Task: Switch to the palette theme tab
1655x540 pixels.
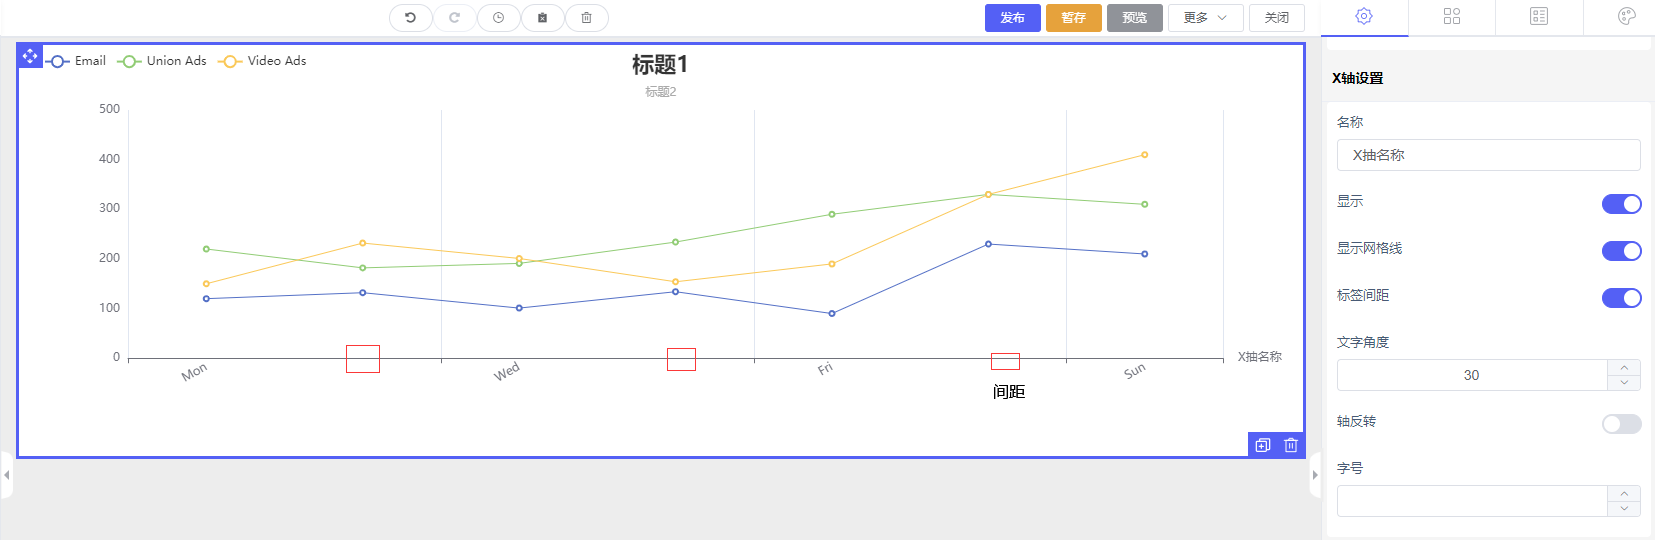Action: coord(1626,16)
